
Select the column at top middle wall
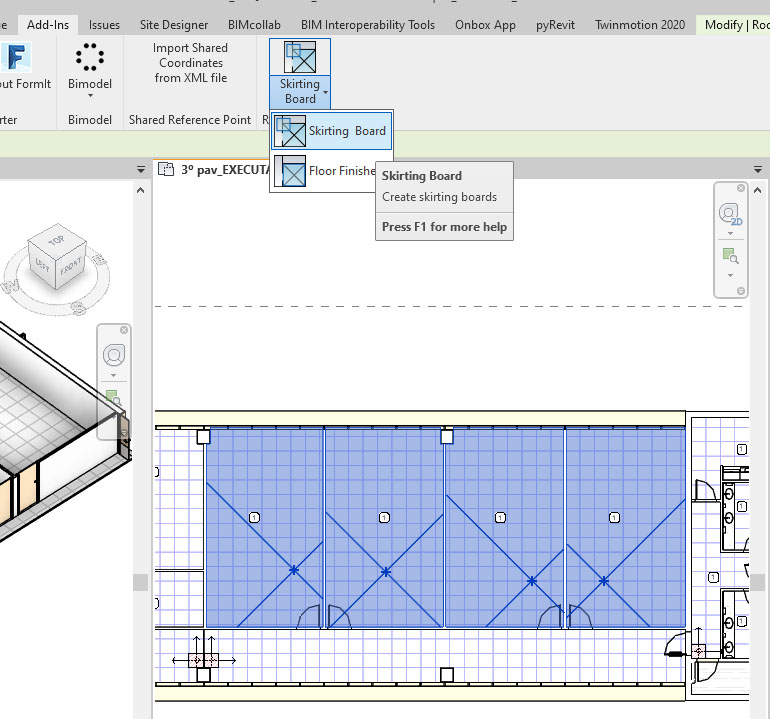[447, 437]
